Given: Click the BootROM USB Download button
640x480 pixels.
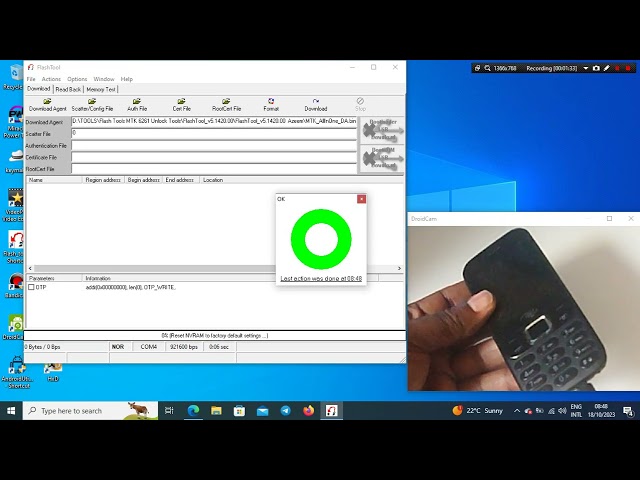Looking at the screenshot, I should [x=382, y=158].
